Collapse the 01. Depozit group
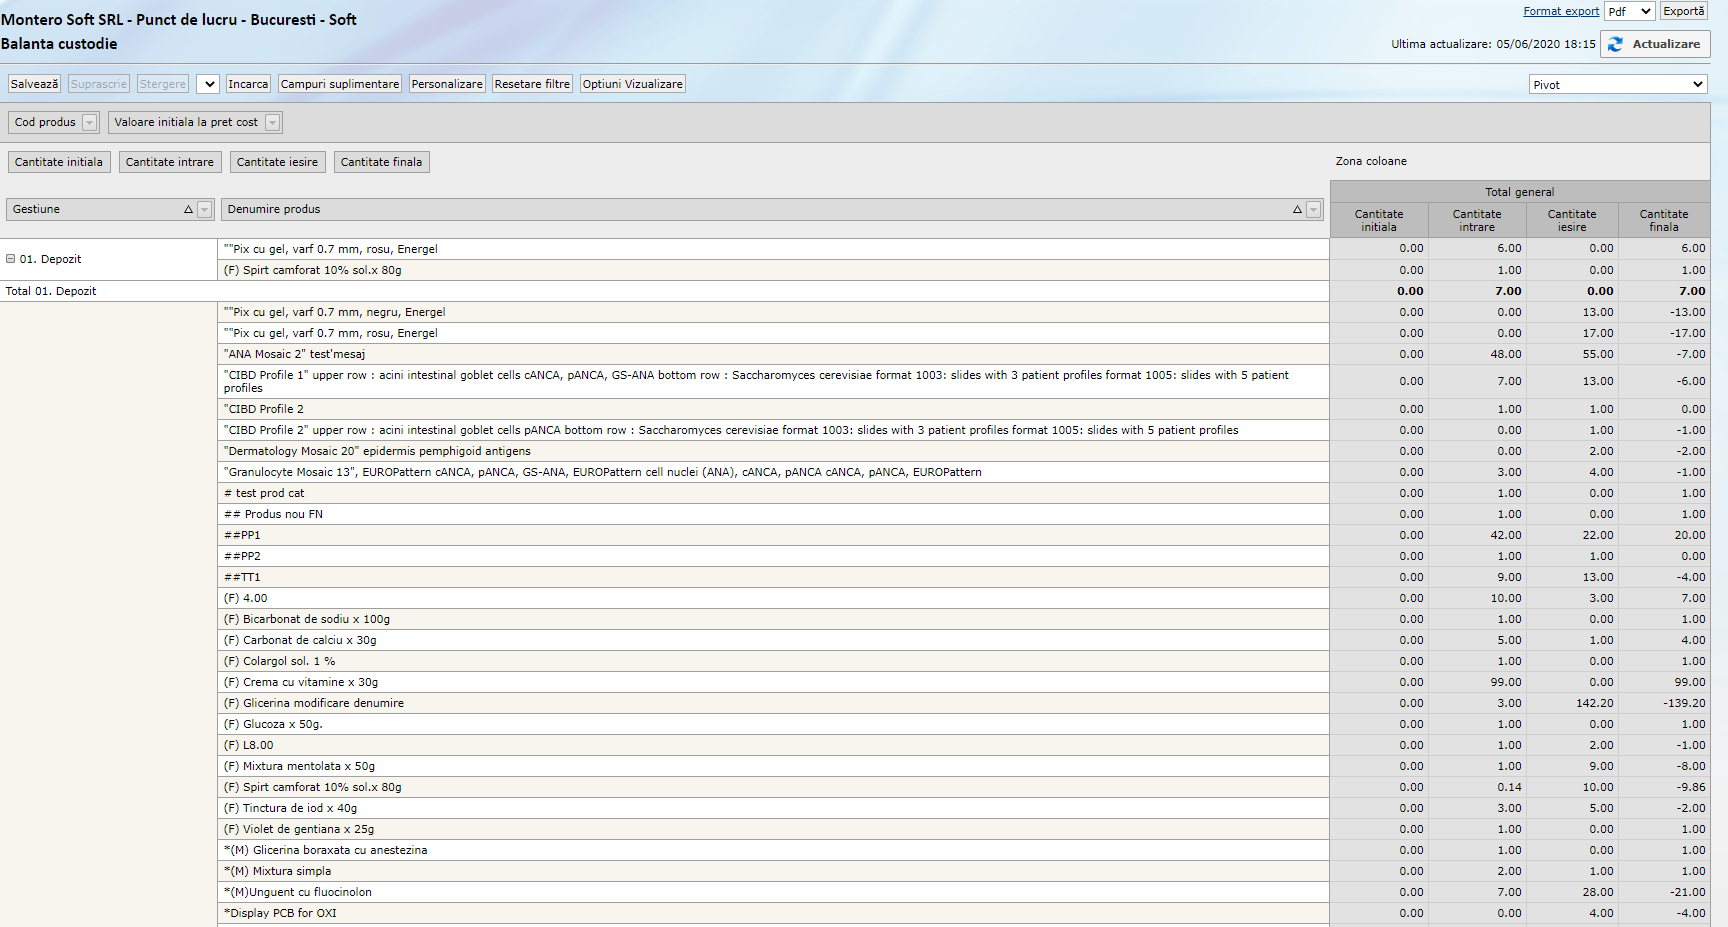1728x927 pixels. [11, 259]
